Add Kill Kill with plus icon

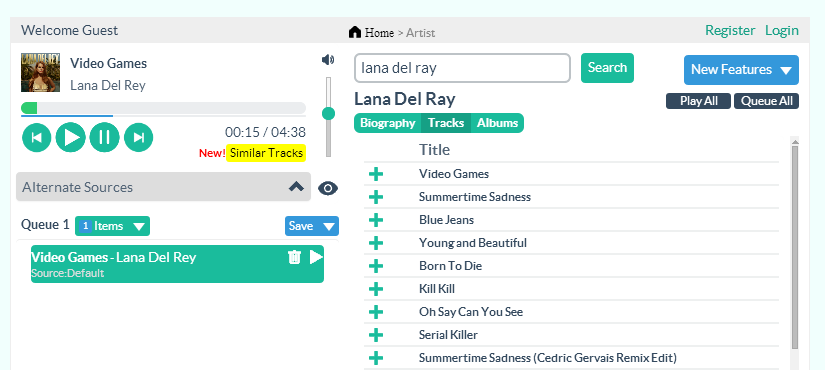tap(376, 289)
